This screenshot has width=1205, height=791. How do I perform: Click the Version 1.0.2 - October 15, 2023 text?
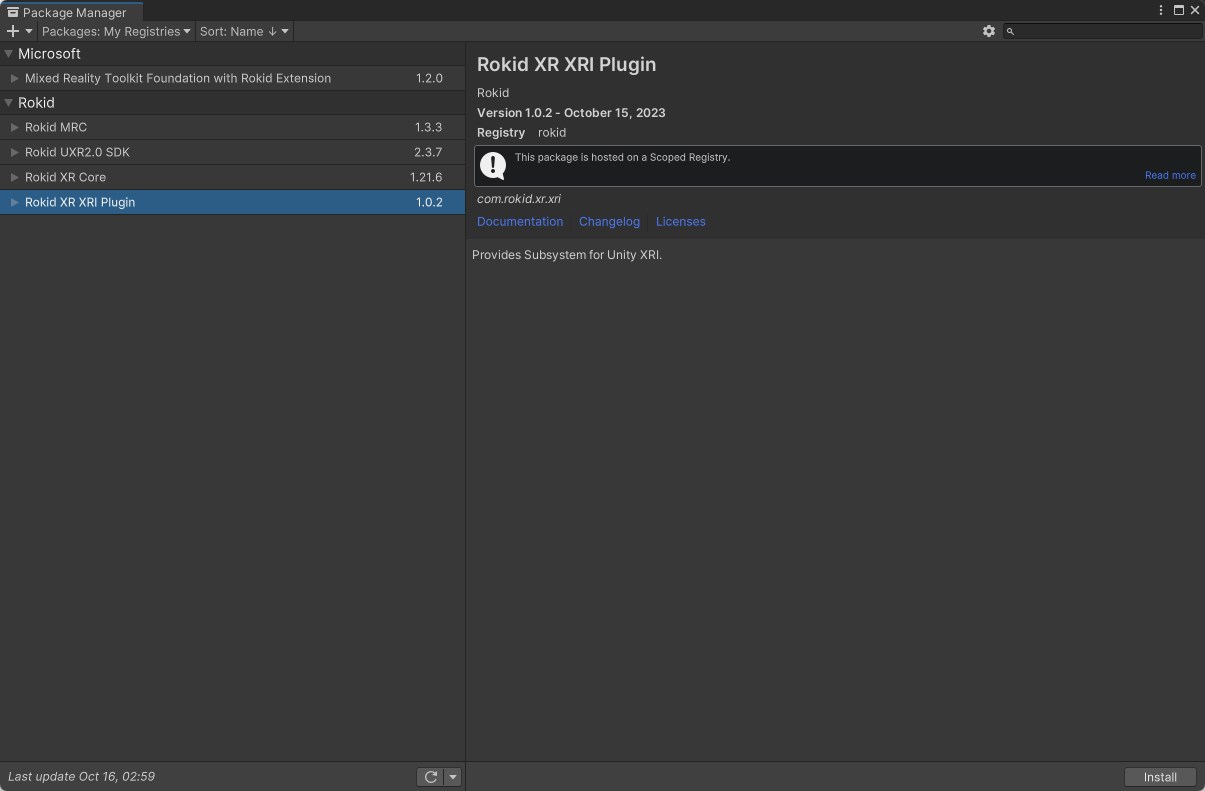[571, 113]
